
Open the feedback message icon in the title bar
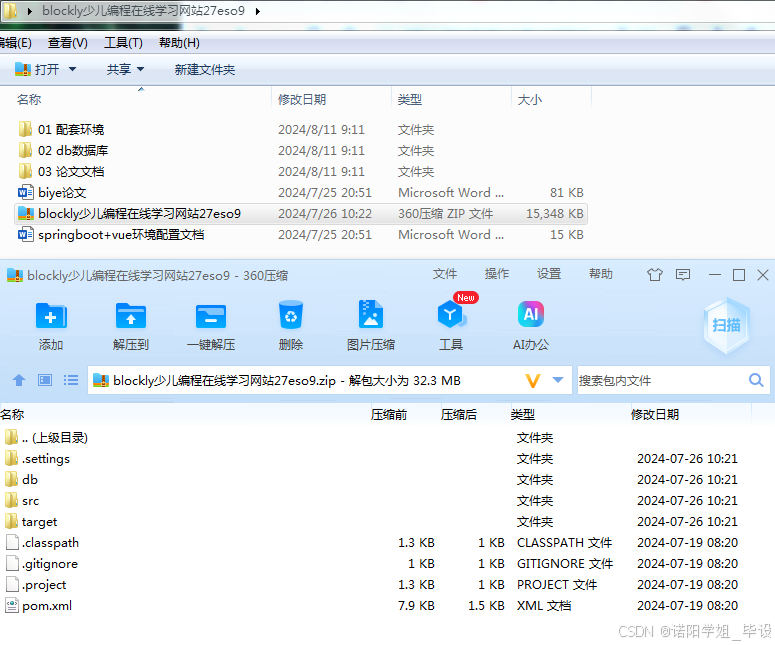coord(683,275)
